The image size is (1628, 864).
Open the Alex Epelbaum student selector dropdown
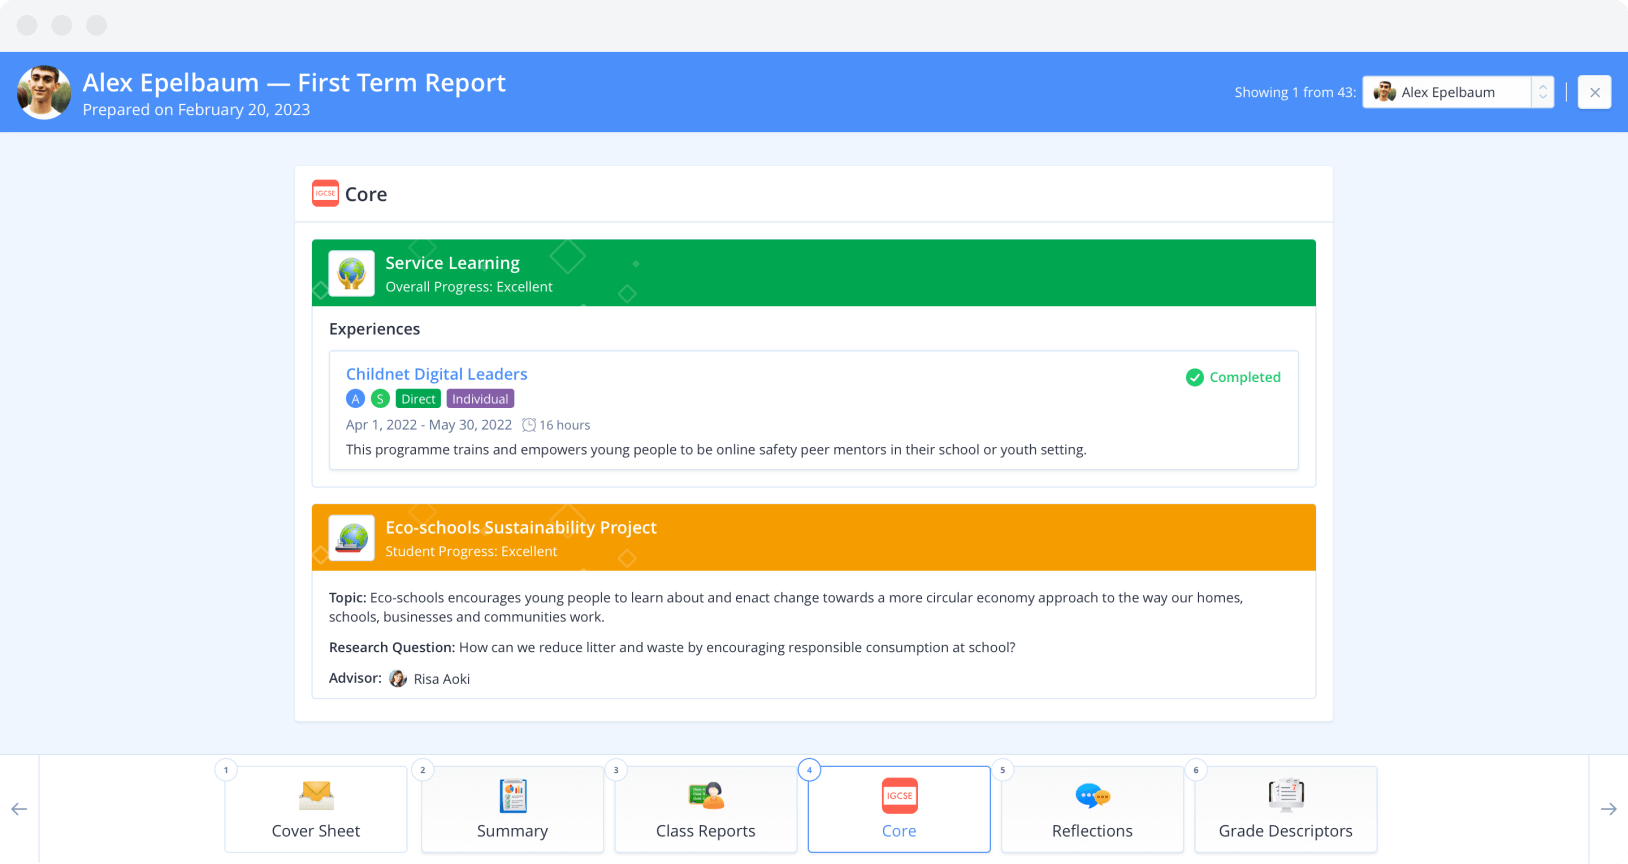click(1446, 92)
